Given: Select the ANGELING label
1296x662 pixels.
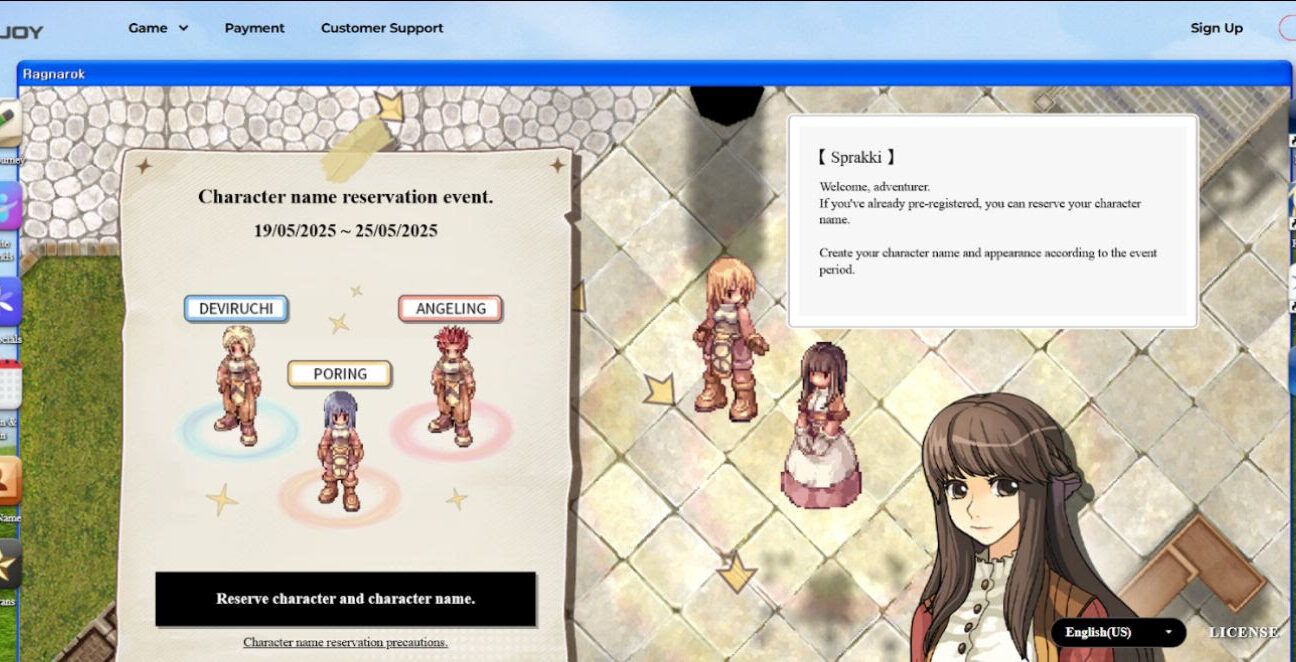Looking at the screenshot, I should point(451,308).
